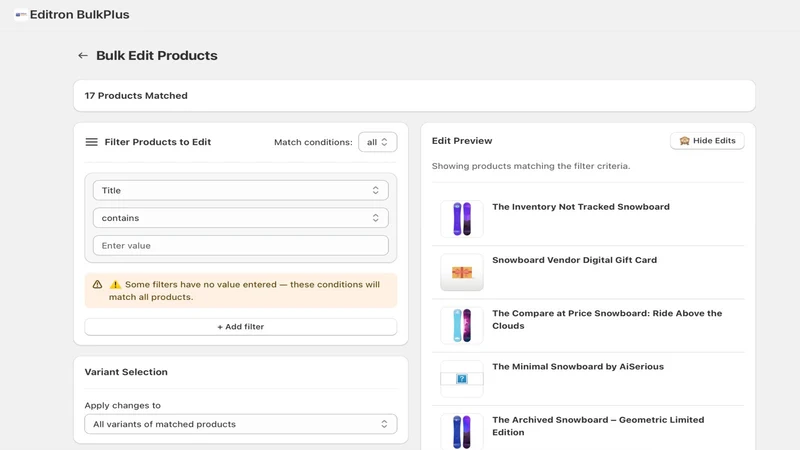Viewport: 800px width, 450px height.
Task: Open the Title filter field dropdown
Action: 241,190
